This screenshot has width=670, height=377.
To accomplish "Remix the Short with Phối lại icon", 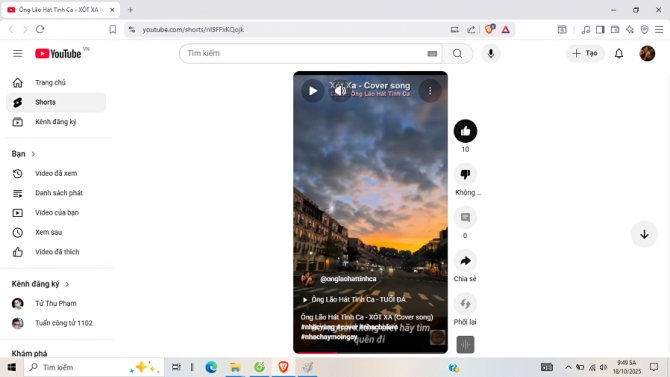I will (x=465, y=304).
